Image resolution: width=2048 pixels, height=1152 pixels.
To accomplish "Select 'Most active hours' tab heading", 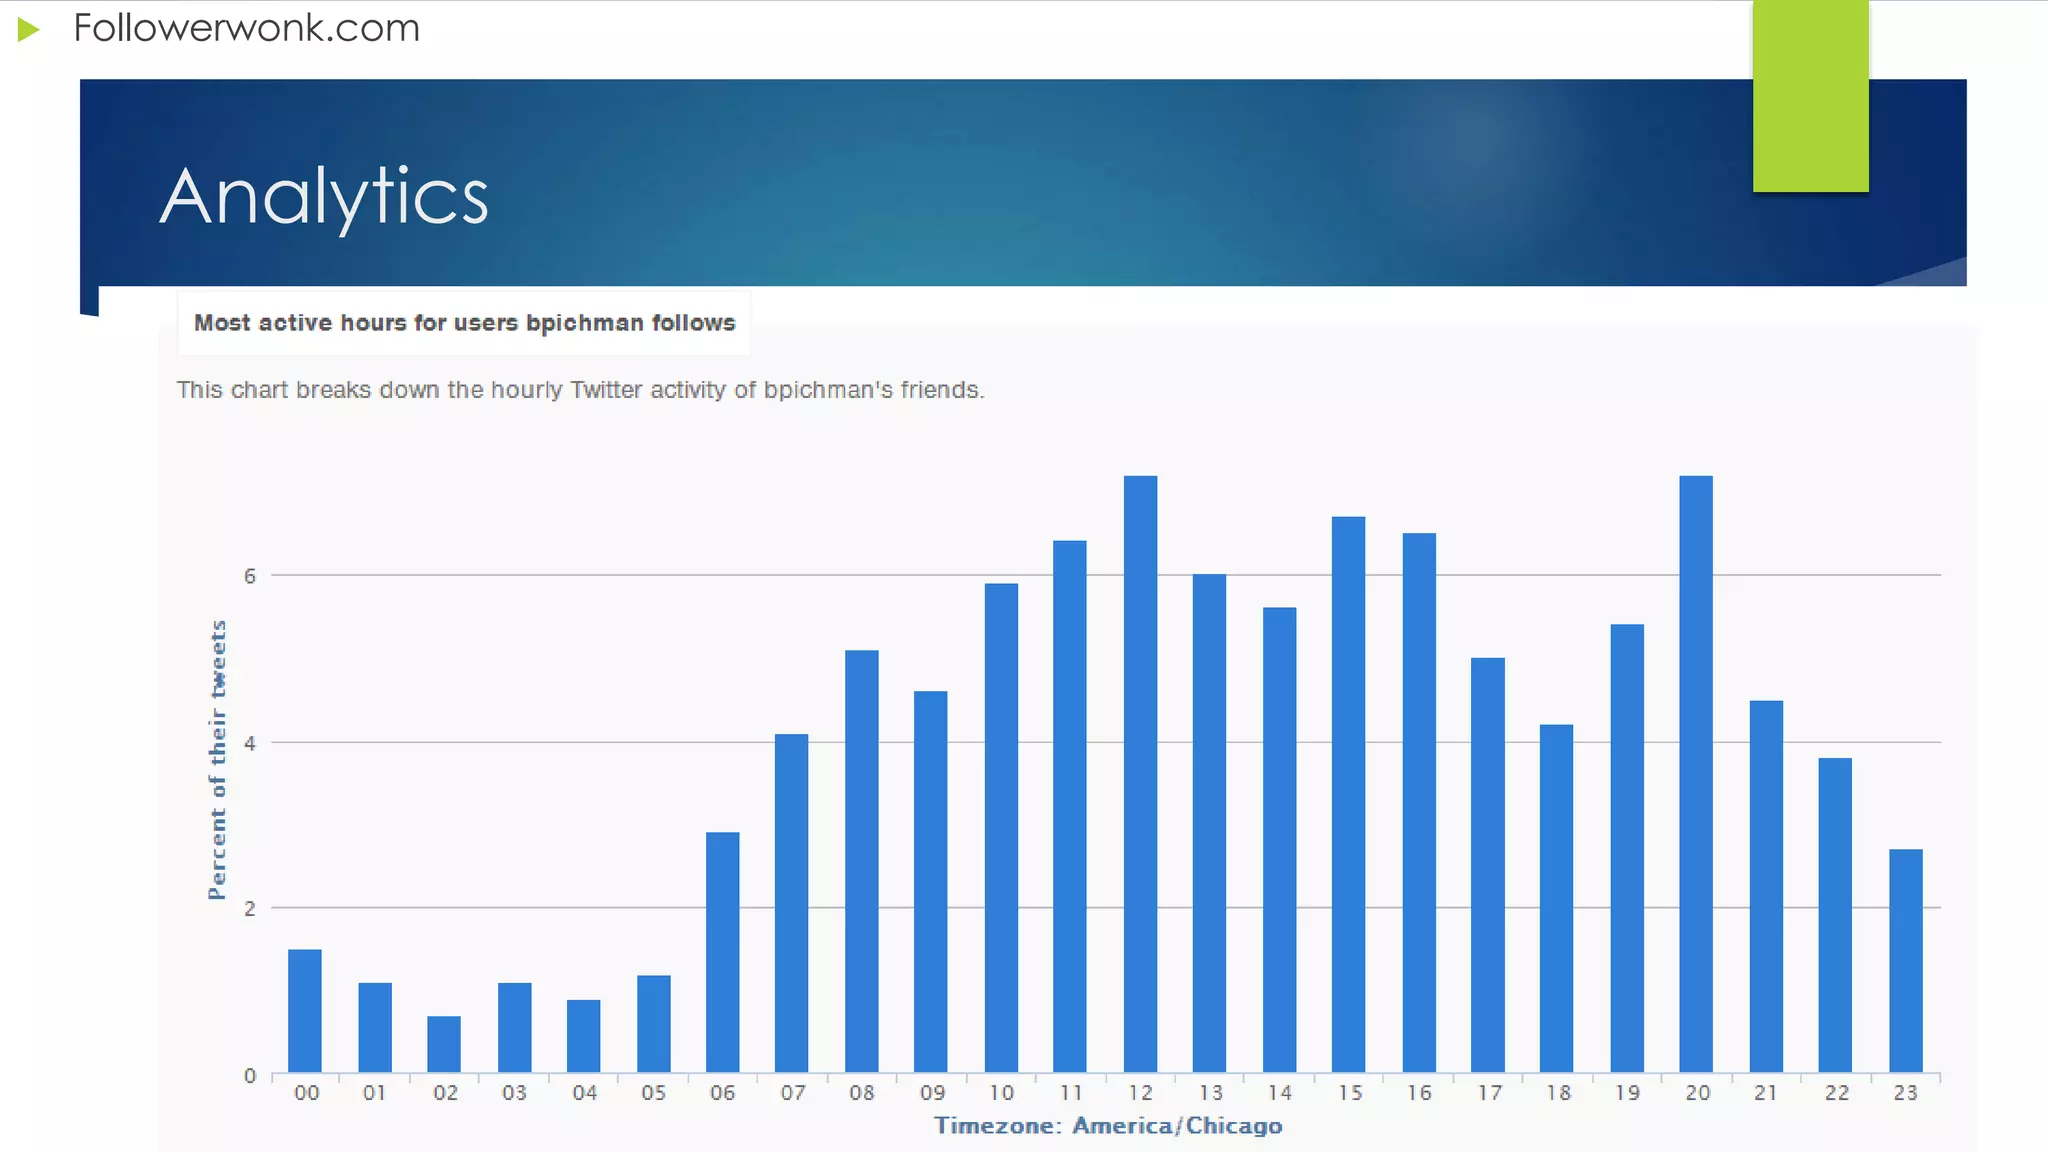I will pyautogui.click(x=464, y=323).
